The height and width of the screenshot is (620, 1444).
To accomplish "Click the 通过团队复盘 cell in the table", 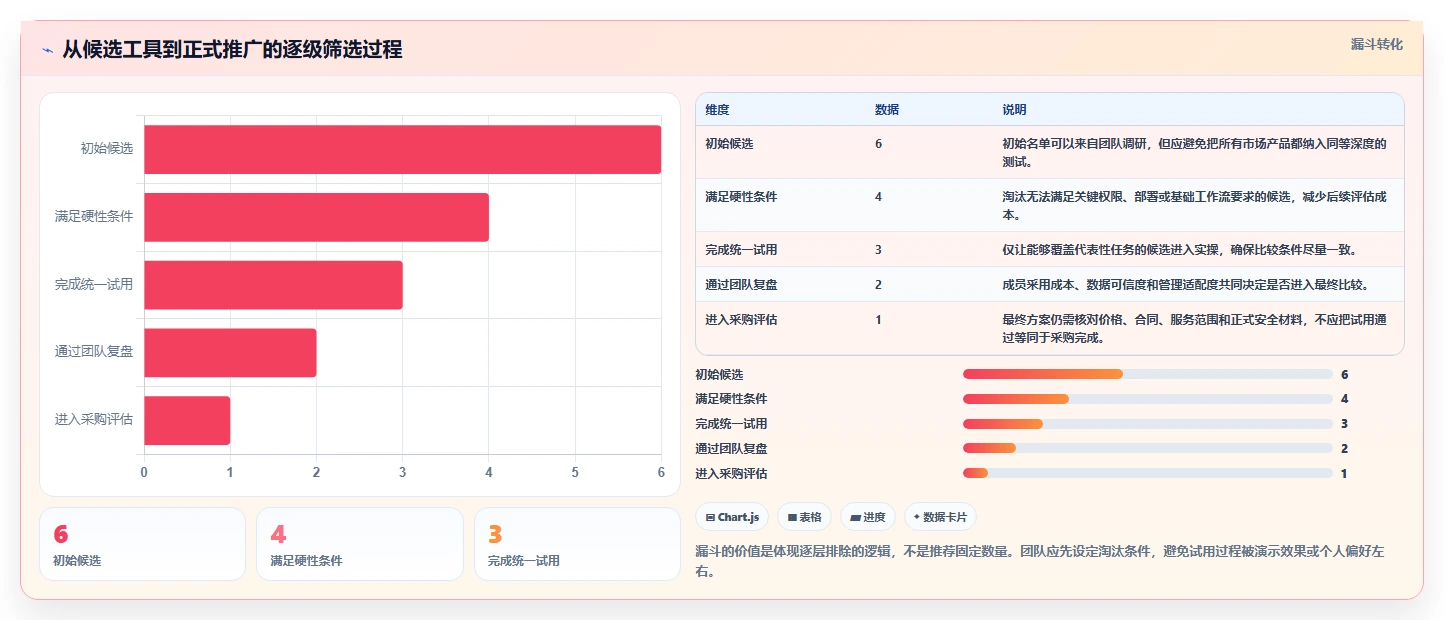I will tap(741, 284).
